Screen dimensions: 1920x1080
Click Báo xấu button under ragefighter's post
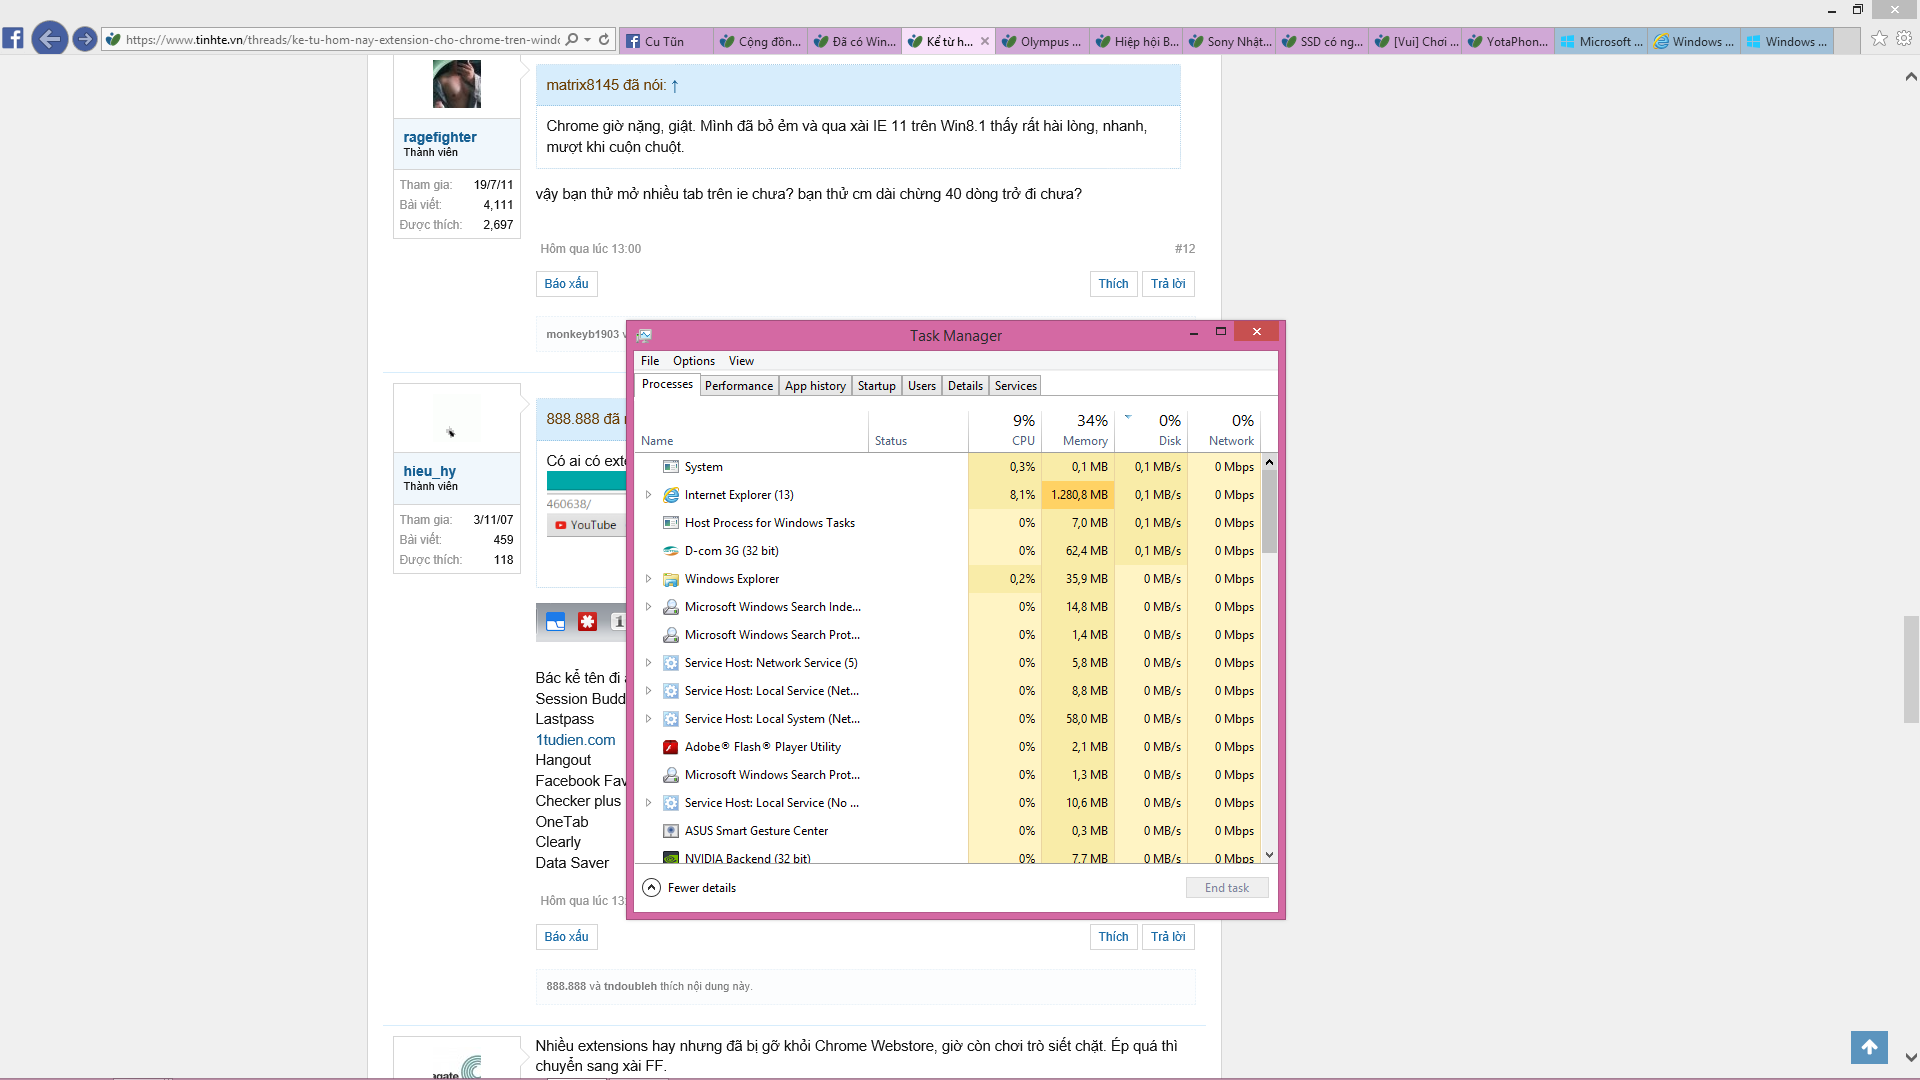pos(566,284)
